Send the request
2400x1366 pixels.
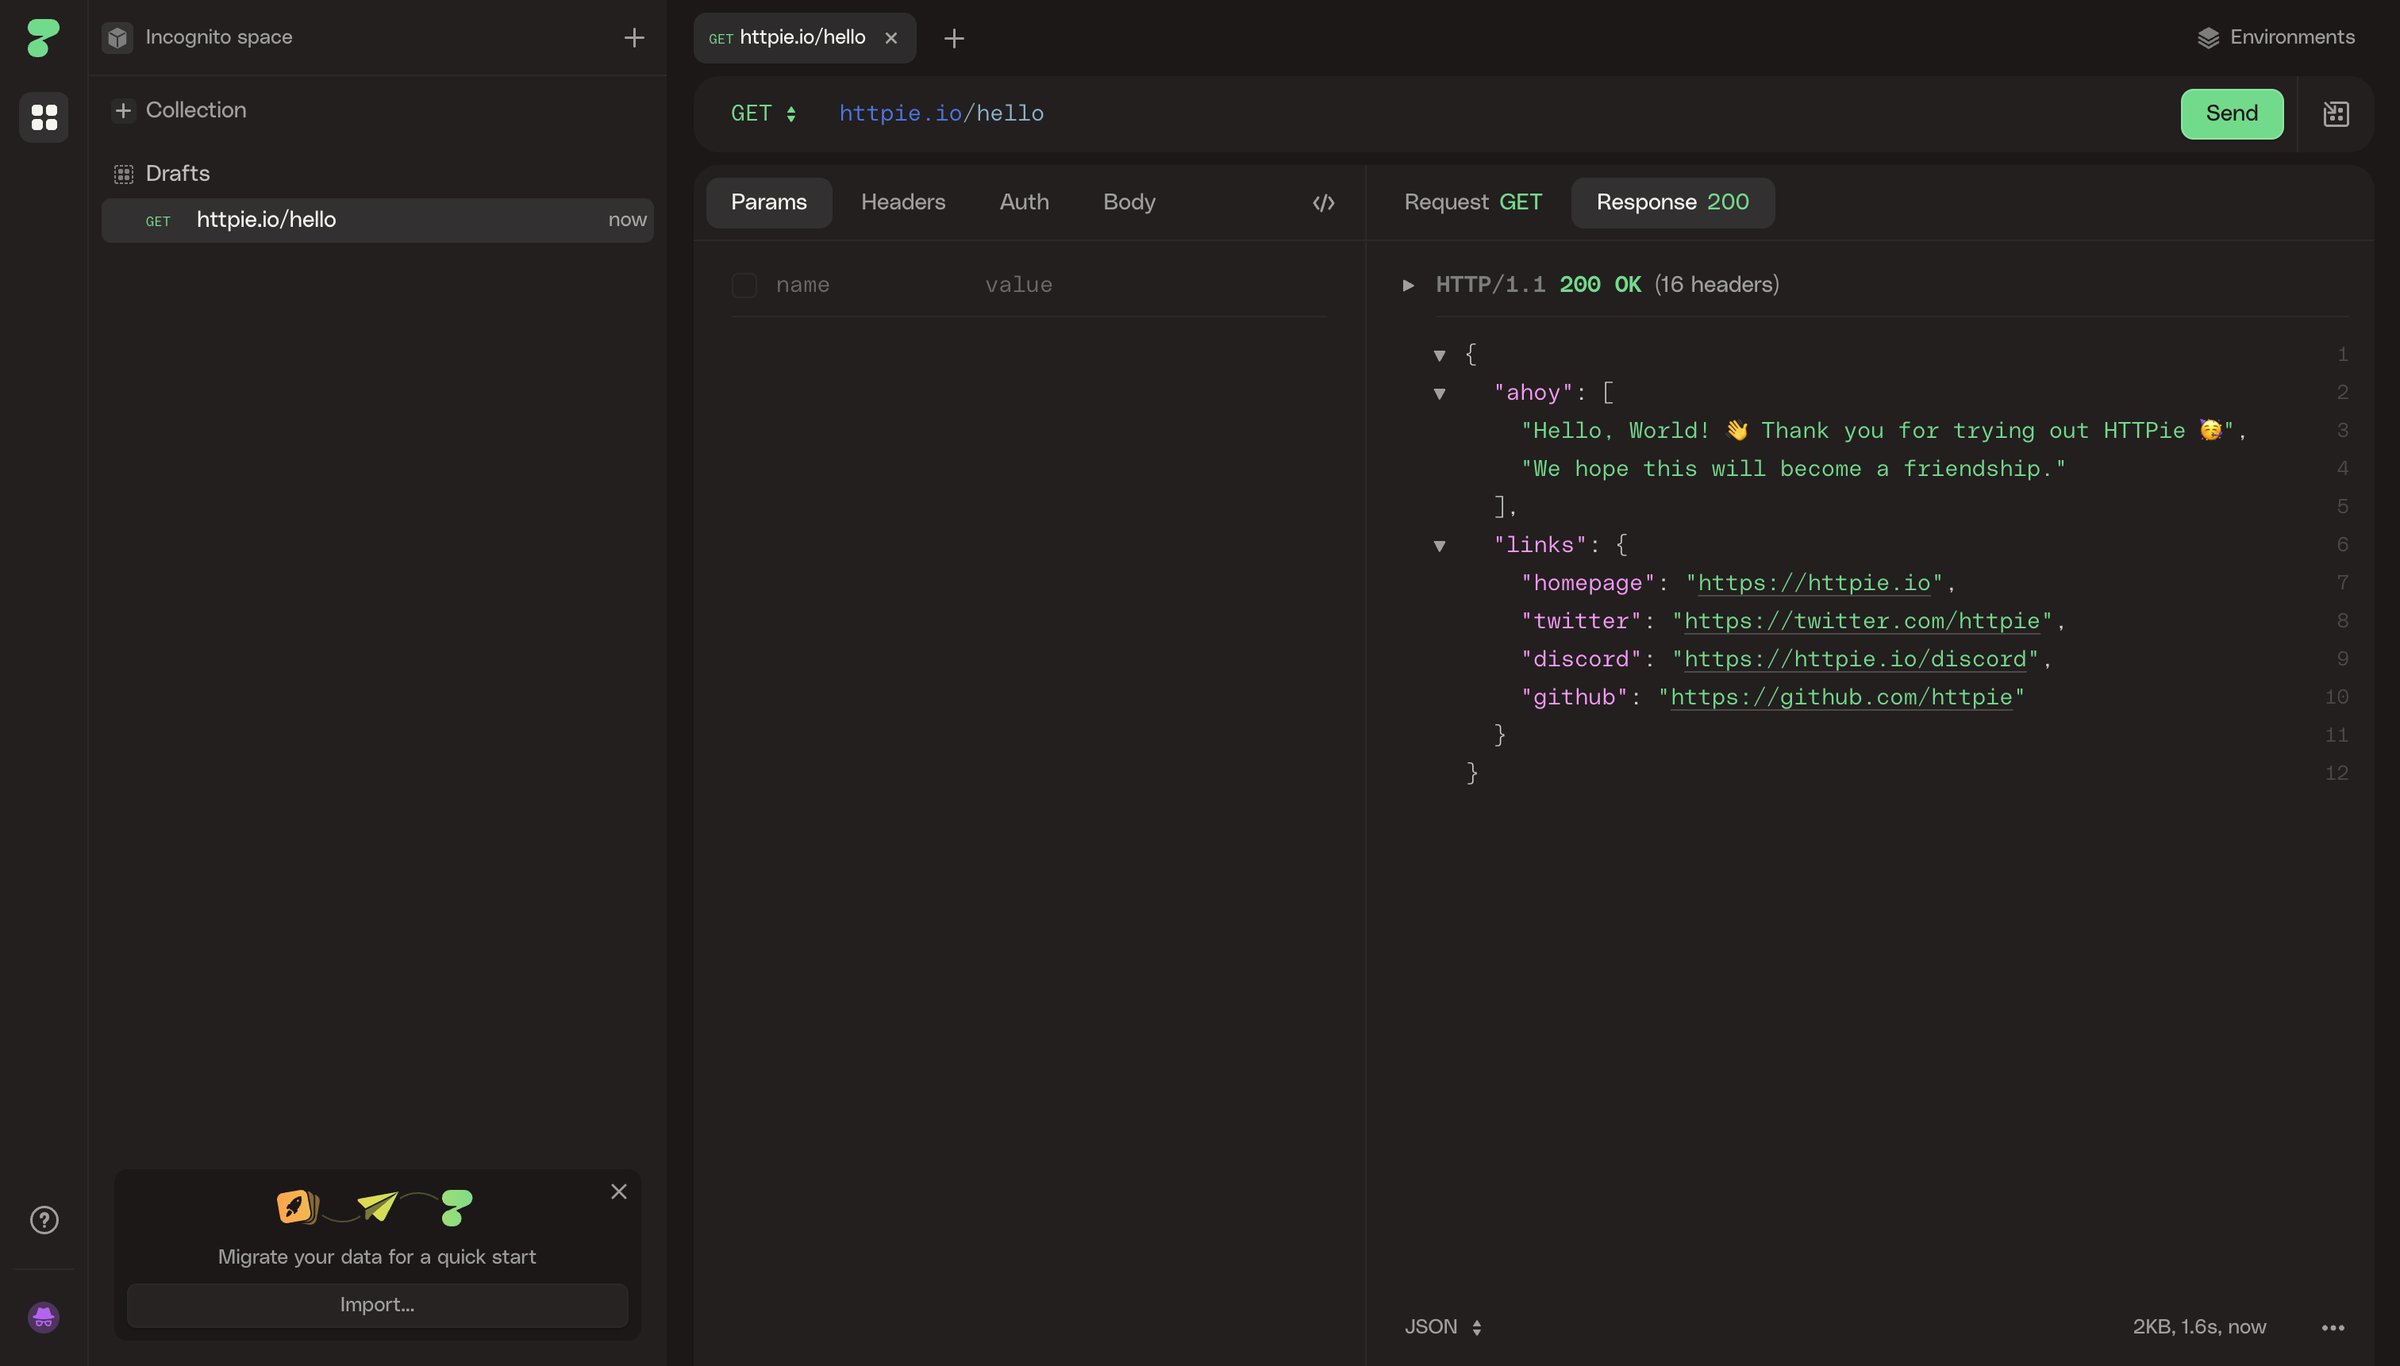point(2232,114)
